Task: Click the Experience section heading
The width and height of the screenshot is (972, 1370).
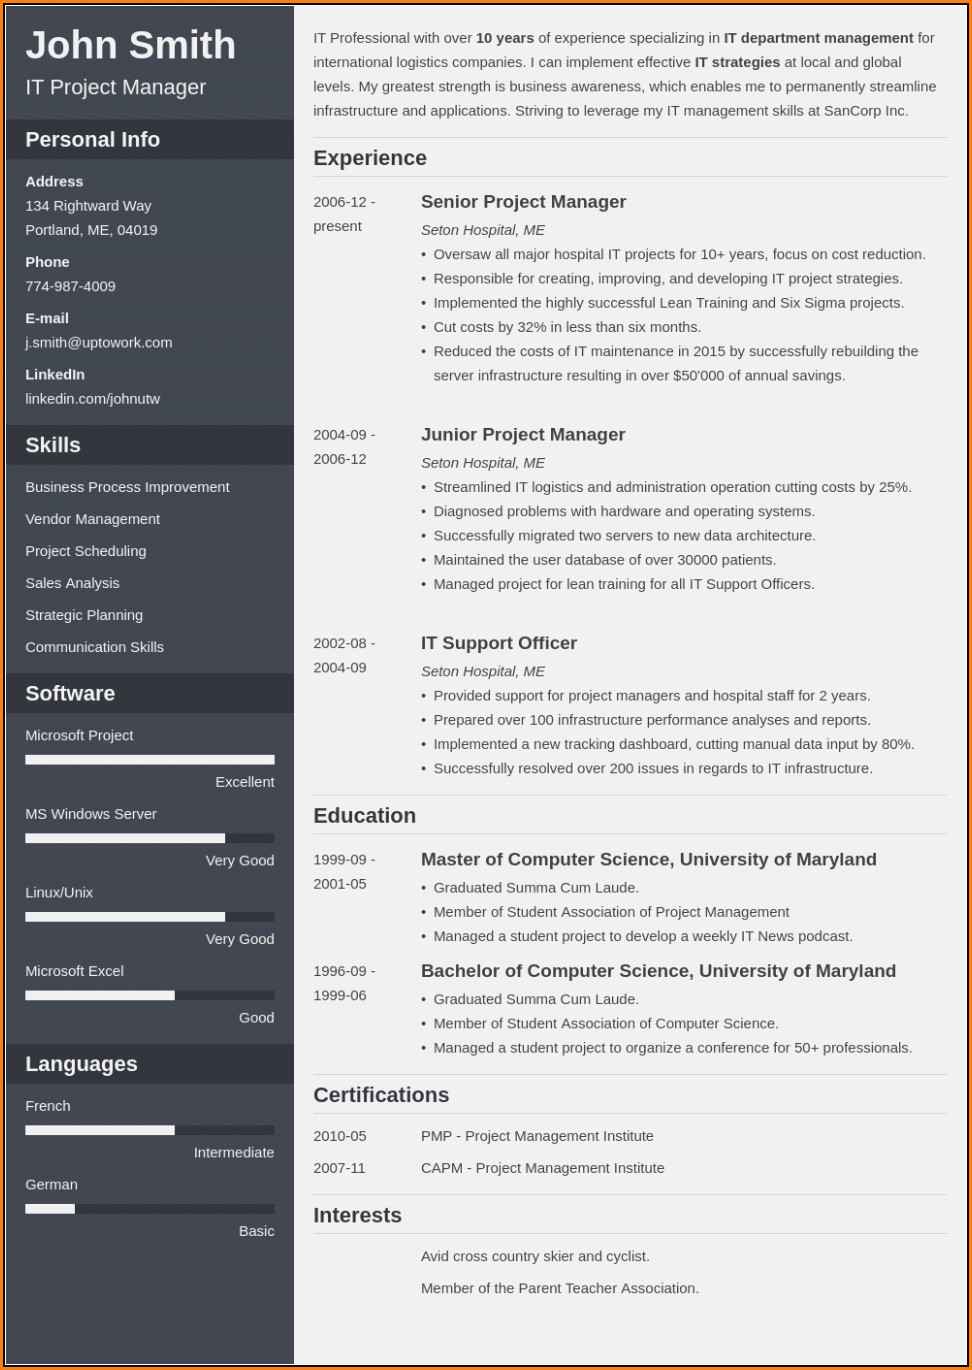Action: click(x=370, y=158)
